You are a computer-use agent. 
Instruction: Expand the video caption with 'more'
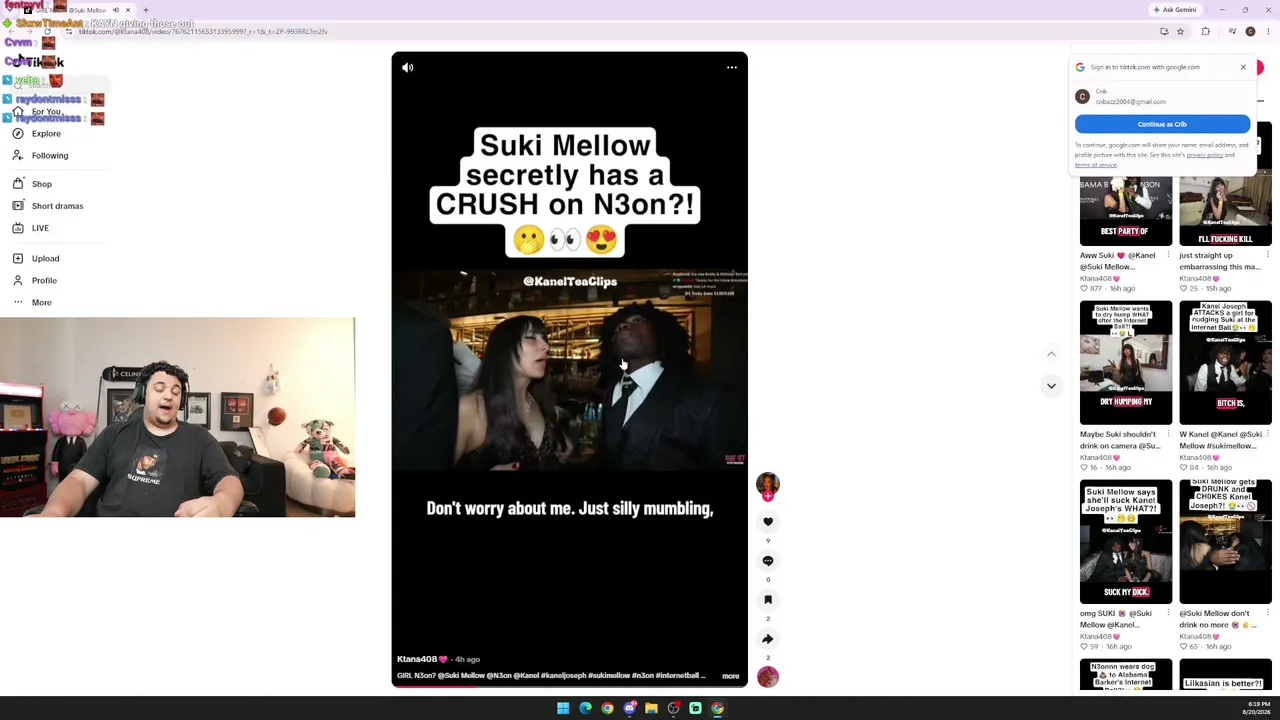tap(731, 676)
